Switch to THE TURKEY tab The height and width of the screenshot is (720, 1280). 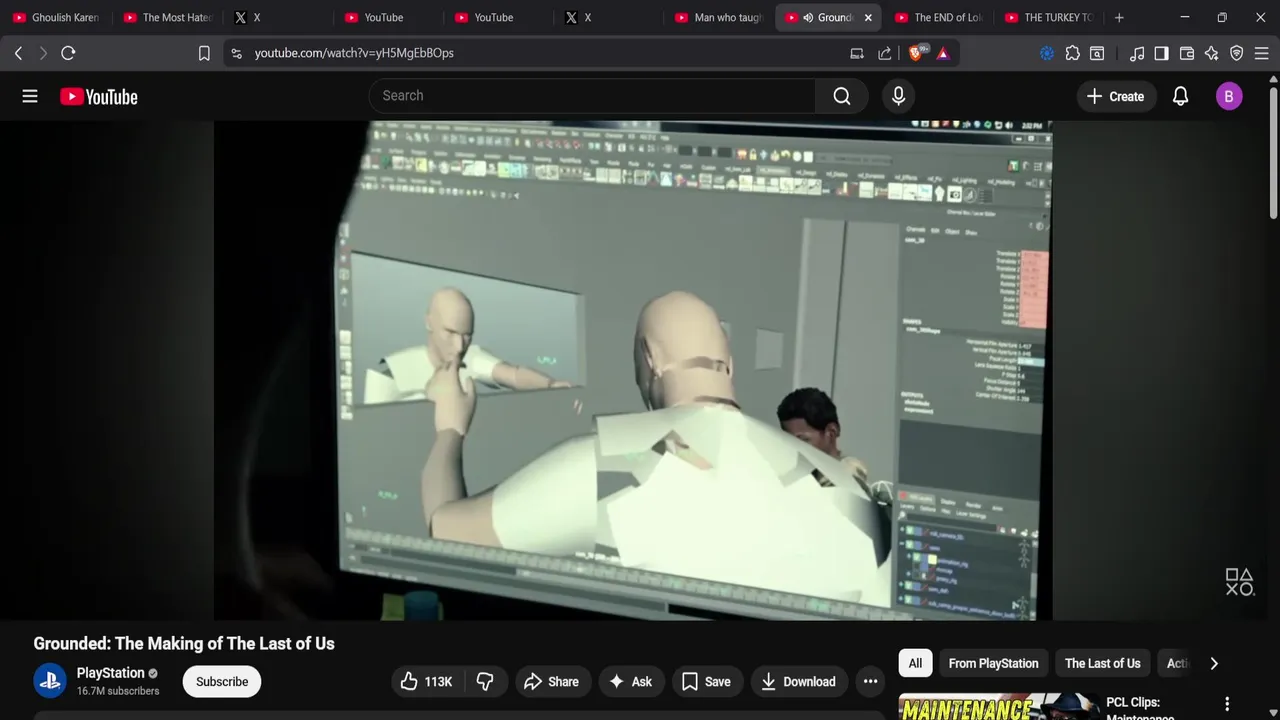tap(1049, 17)
